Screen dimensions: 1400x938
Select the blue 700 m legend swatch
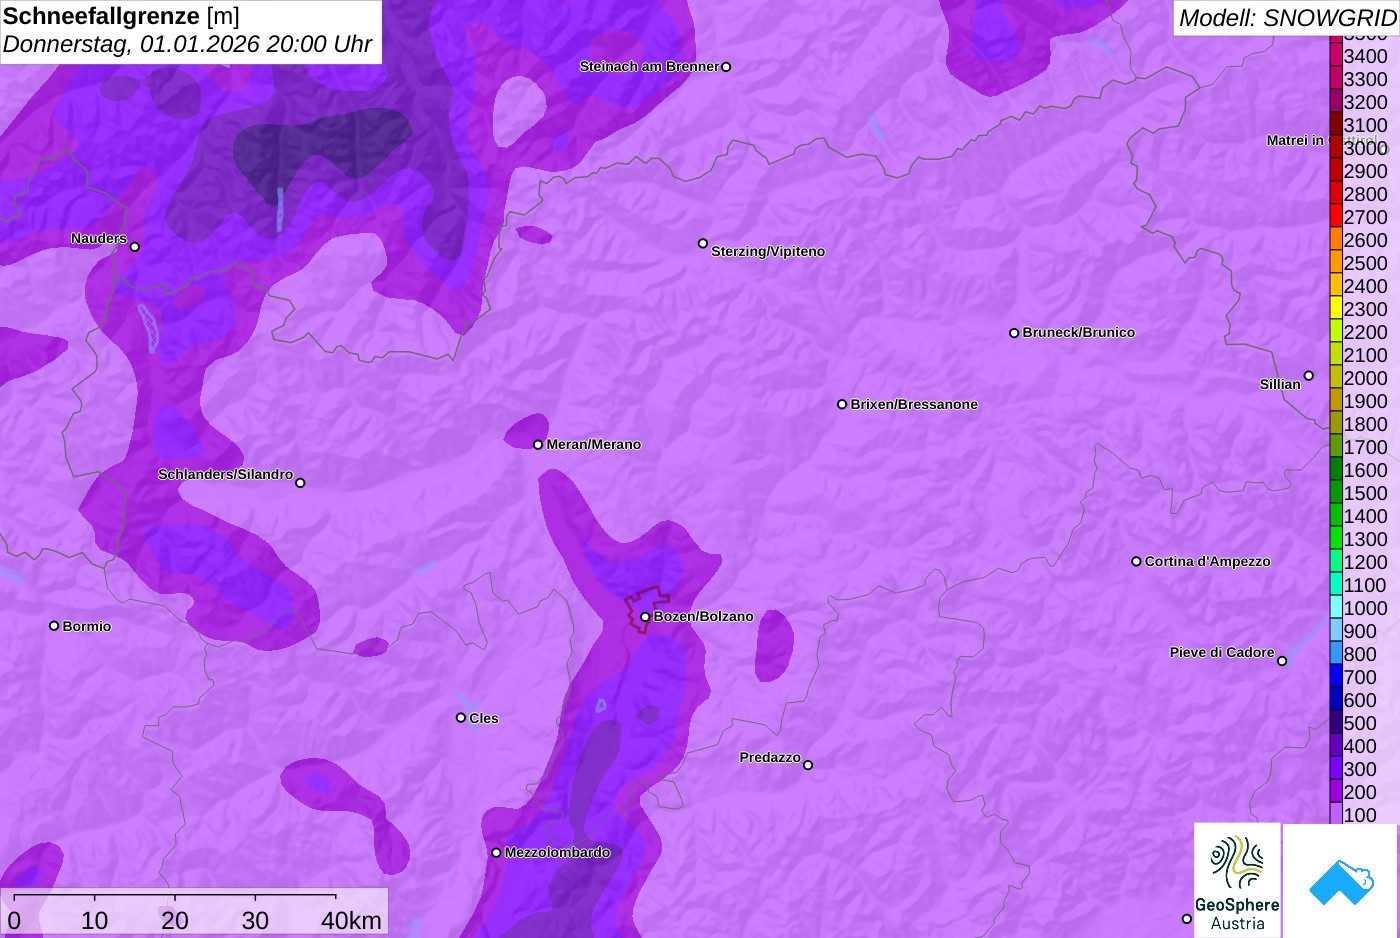1336,677
